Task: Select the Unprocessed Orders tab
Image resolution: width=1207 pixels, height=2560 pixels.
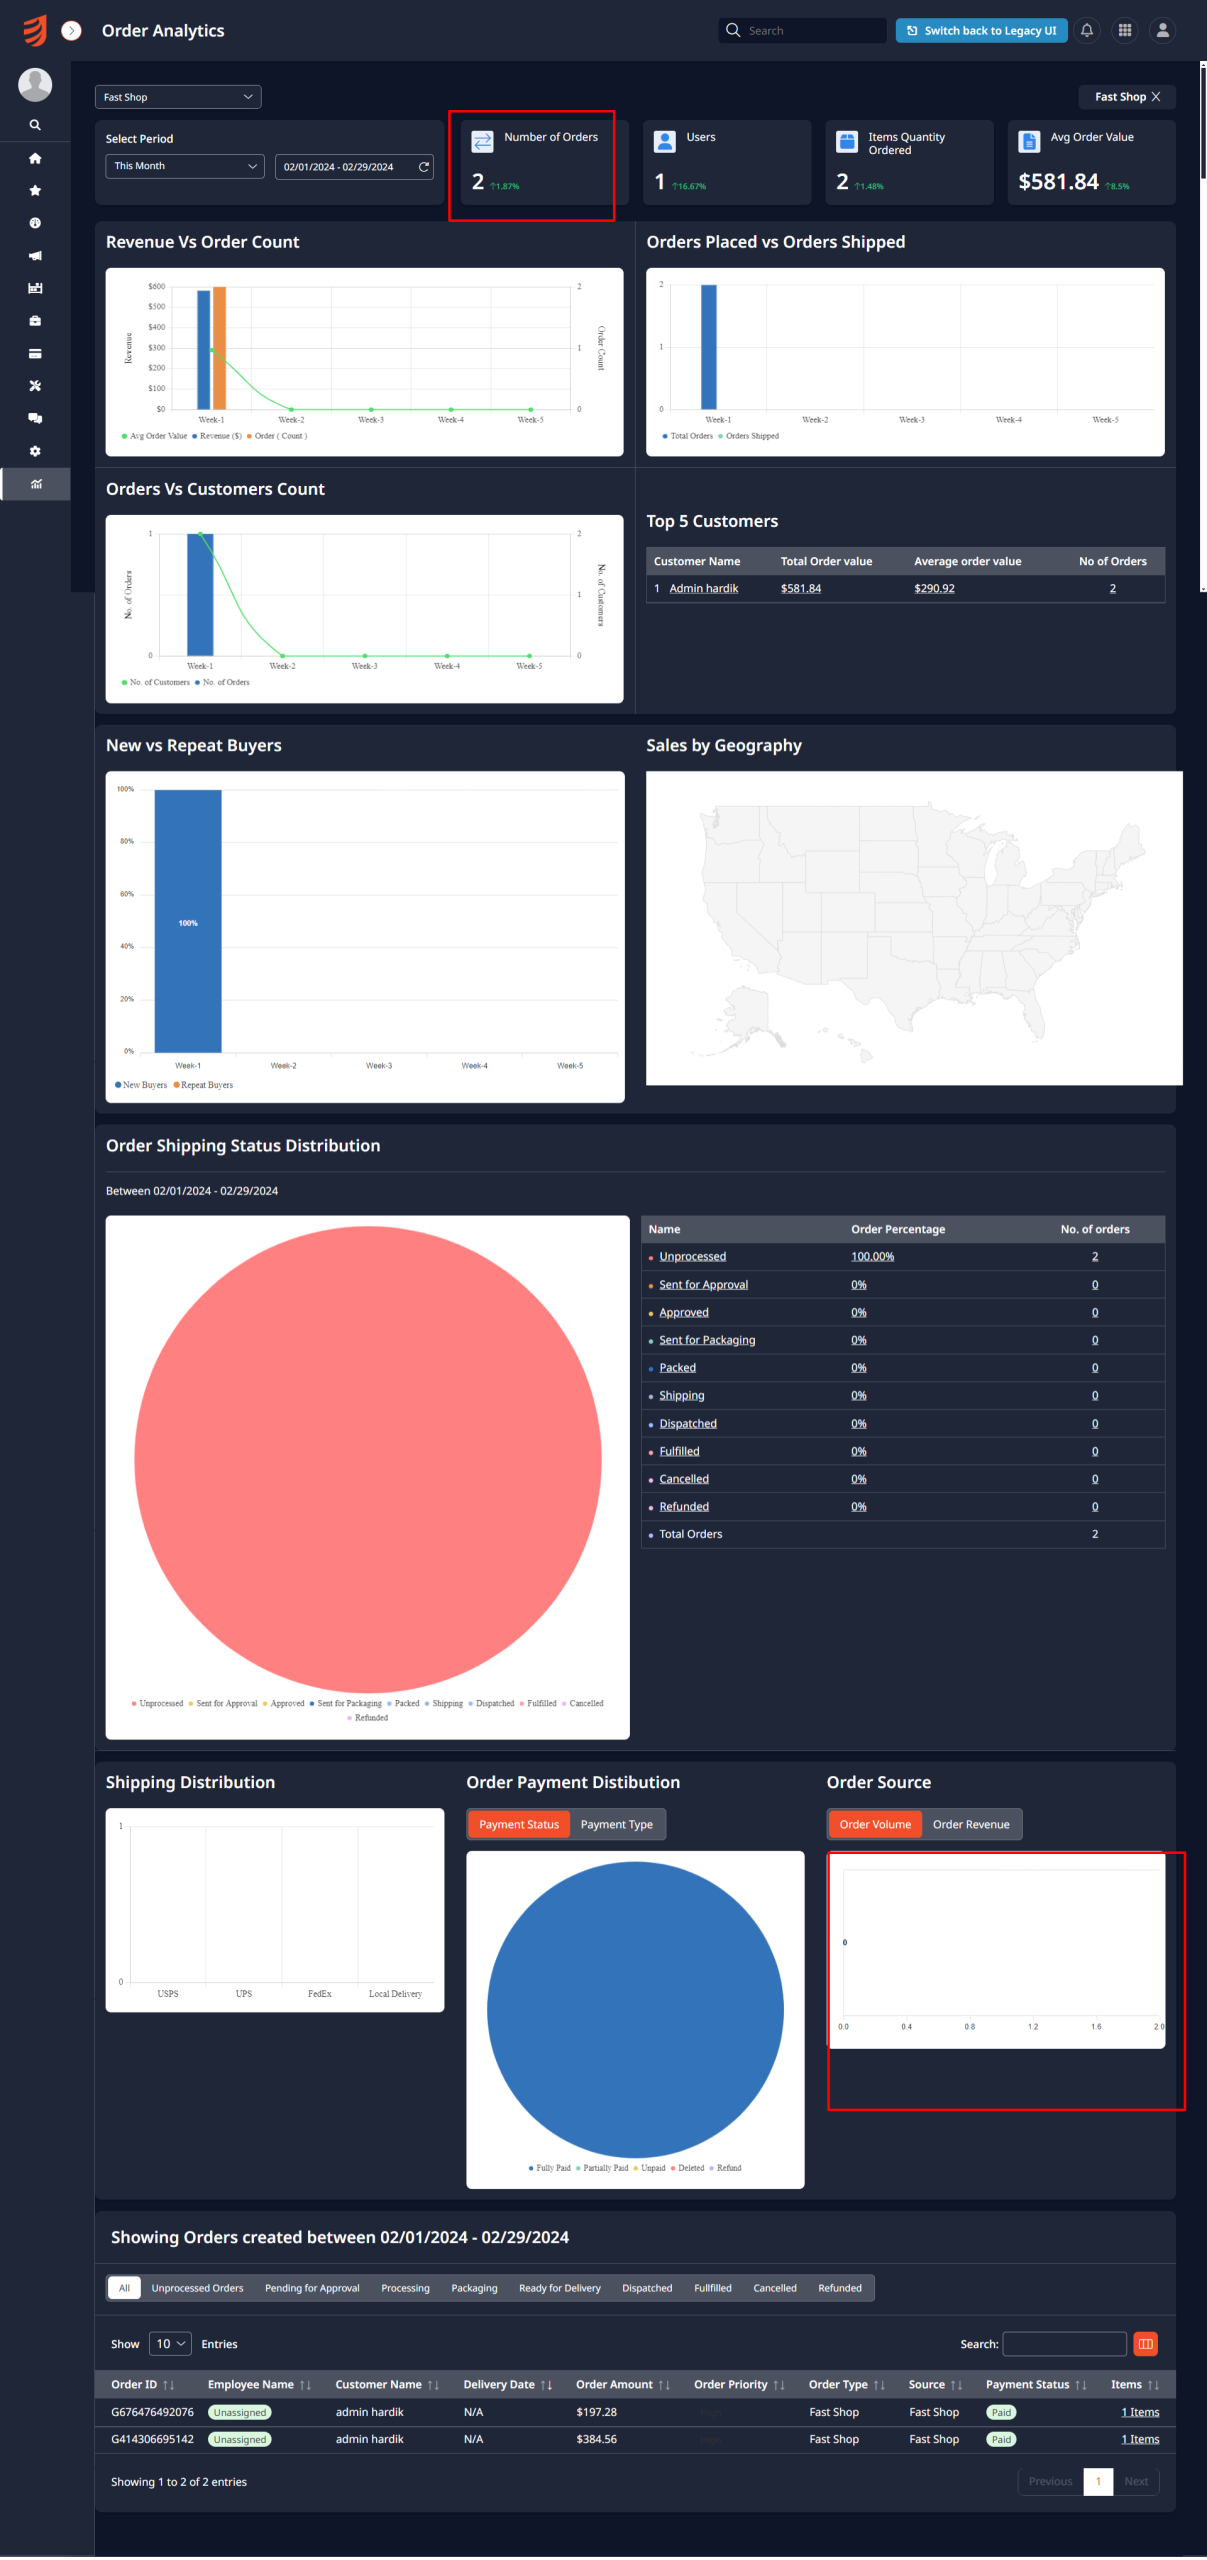Action: pos(197,2288)
